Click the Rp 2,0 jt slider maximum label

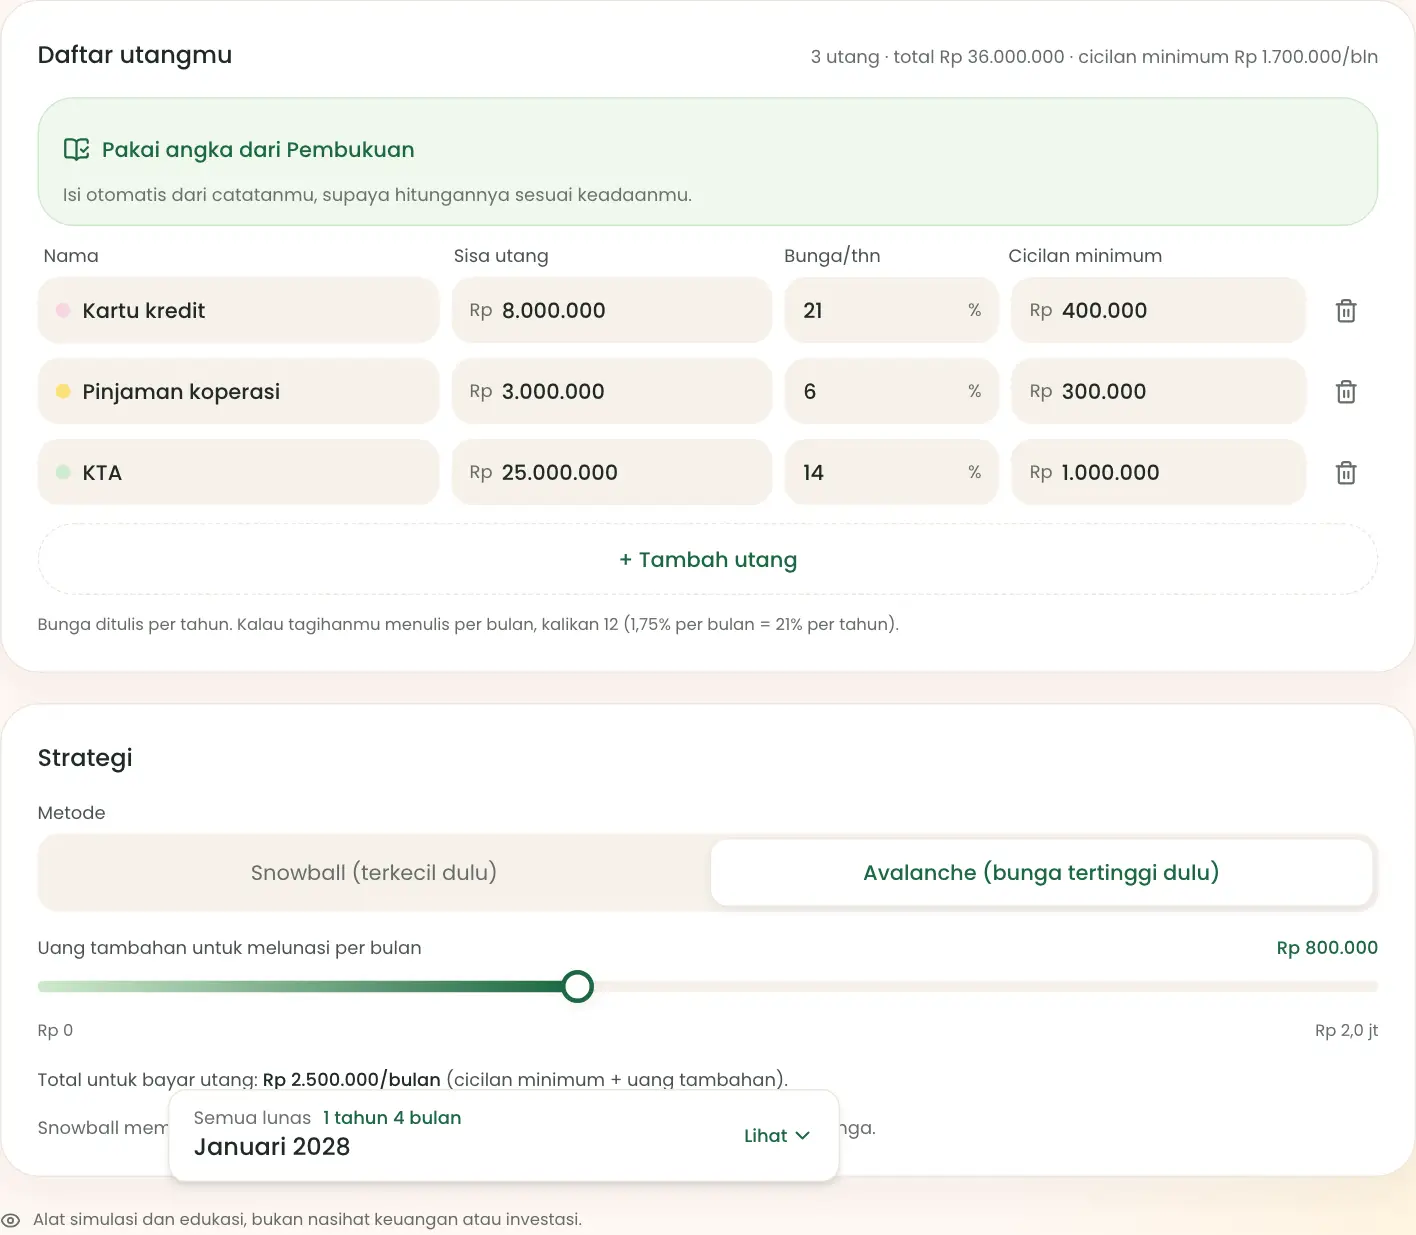(1346, 1031)
